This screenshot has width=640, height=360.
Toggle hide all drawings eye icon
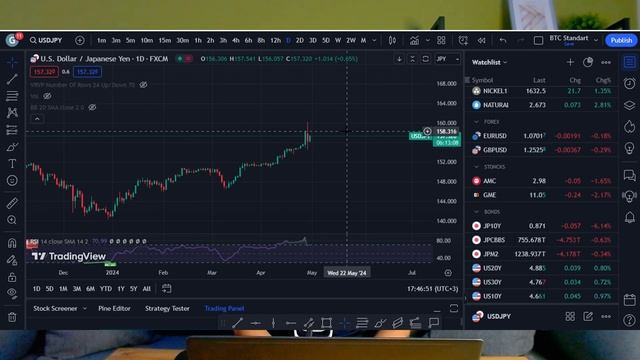[x=12, y=293]
